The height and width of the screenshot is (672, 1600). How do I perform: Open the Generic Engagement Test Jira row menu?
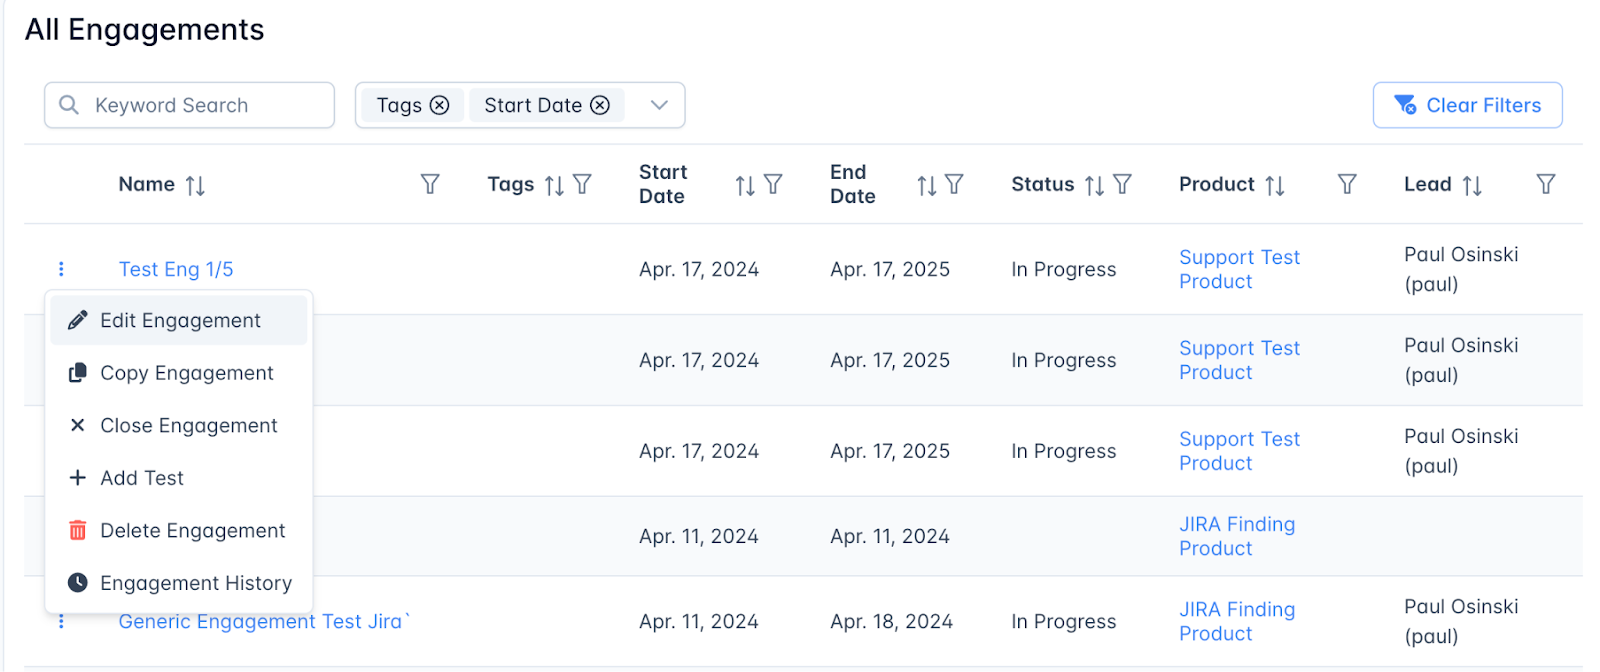(61, 622)
